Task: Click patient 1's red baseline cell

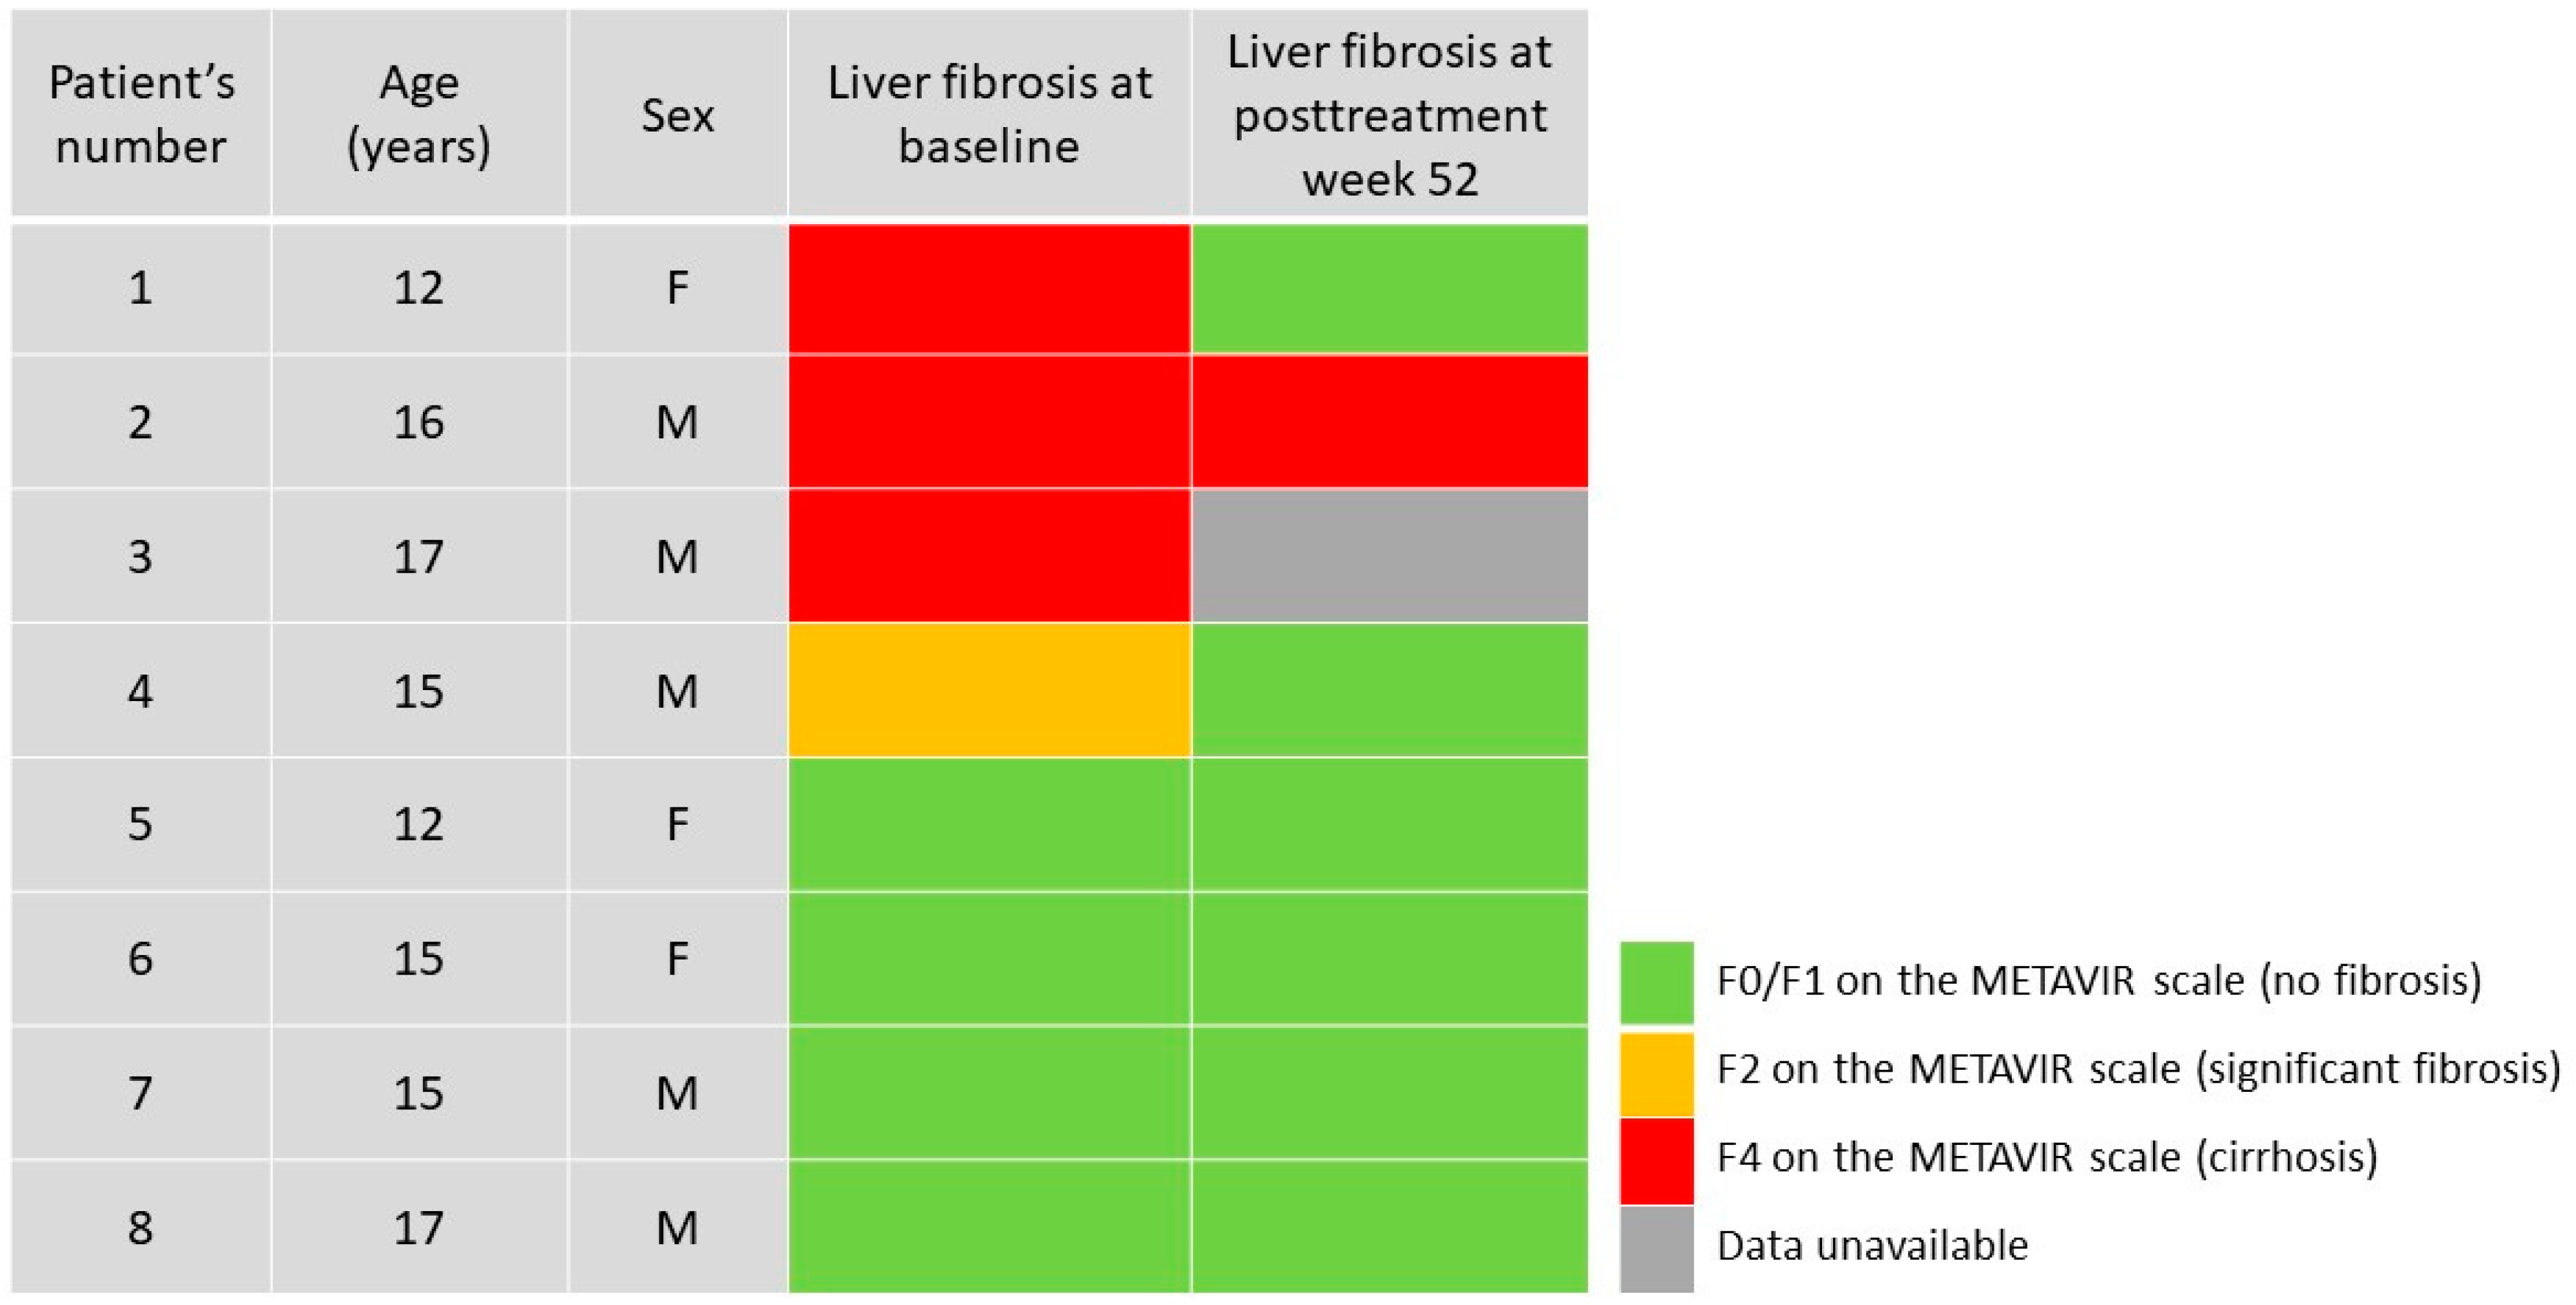Action: click(x=989, y=288)
